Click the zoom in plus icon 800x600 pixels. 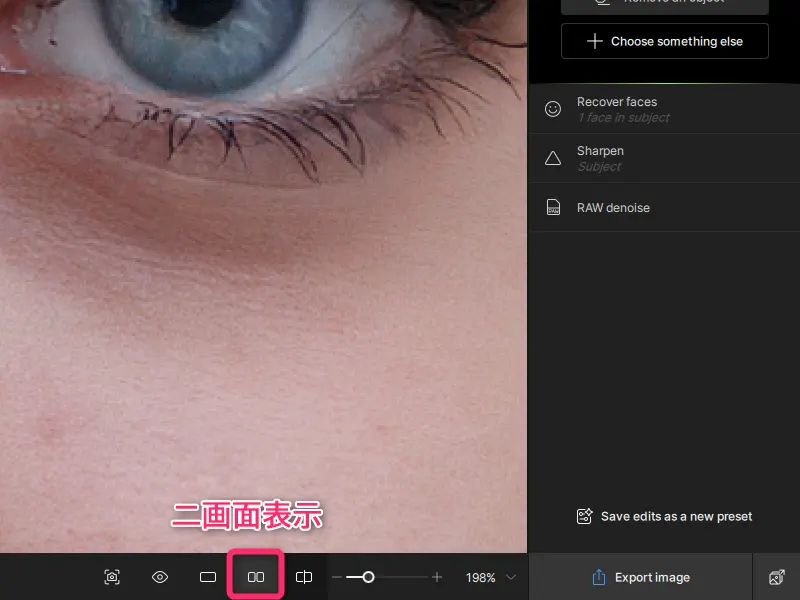[437, 577]
